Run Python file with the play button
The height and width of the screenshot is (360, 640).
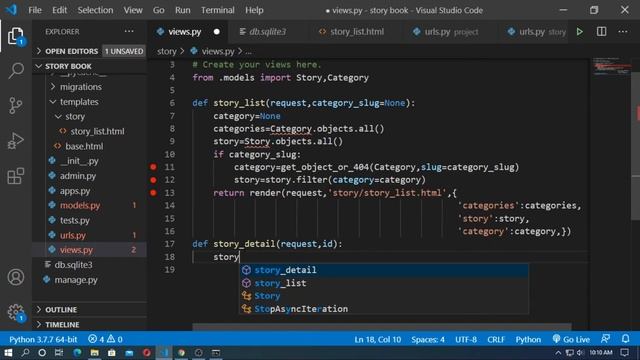click(580, 31)
